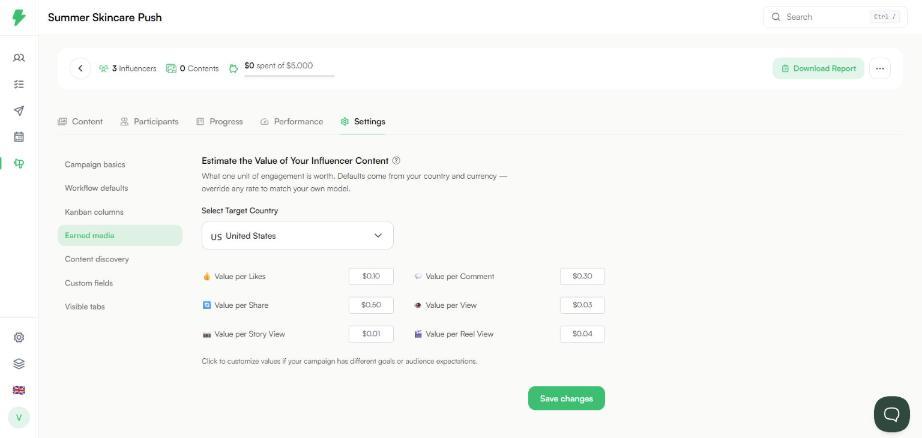This screenshot has width=922, height=438.
Task: Open Campaign basics settings section
Action: [120, 165]
